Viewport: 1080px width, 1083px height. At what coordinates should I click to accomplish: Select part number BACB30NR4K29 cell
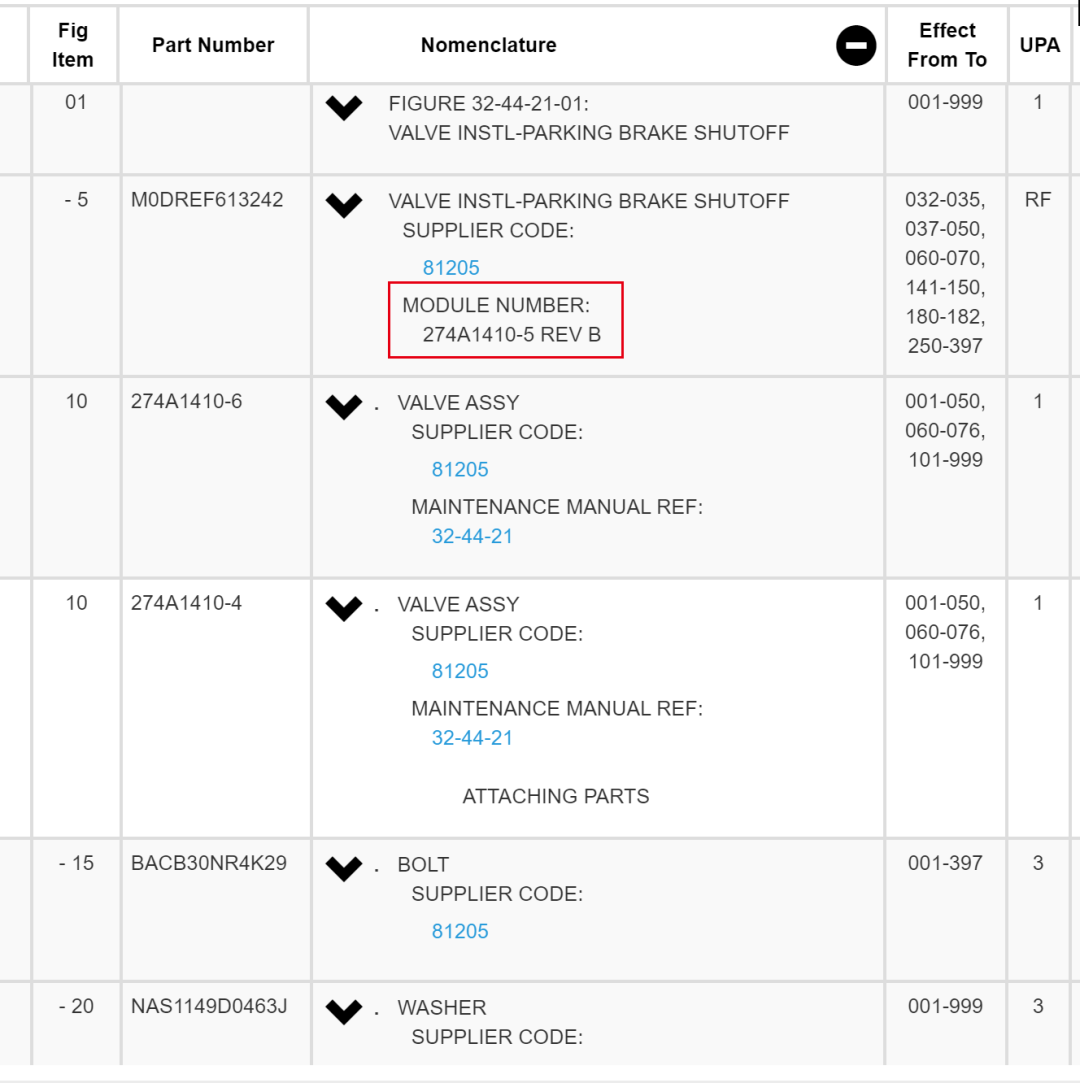pyautogui.click(x=209, y=863)
